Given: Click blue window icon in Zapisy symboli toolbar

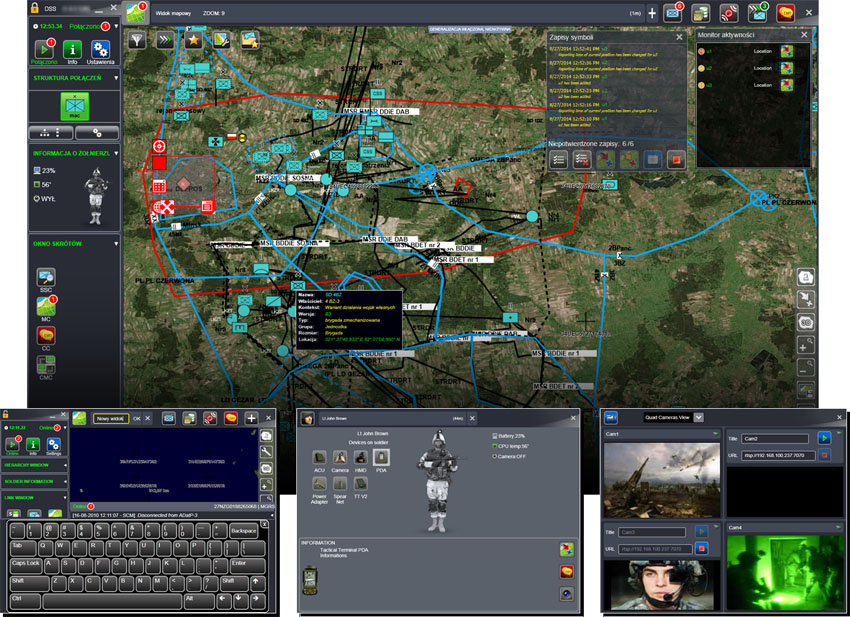Looking at the screenshot, I should coord(653,159).
